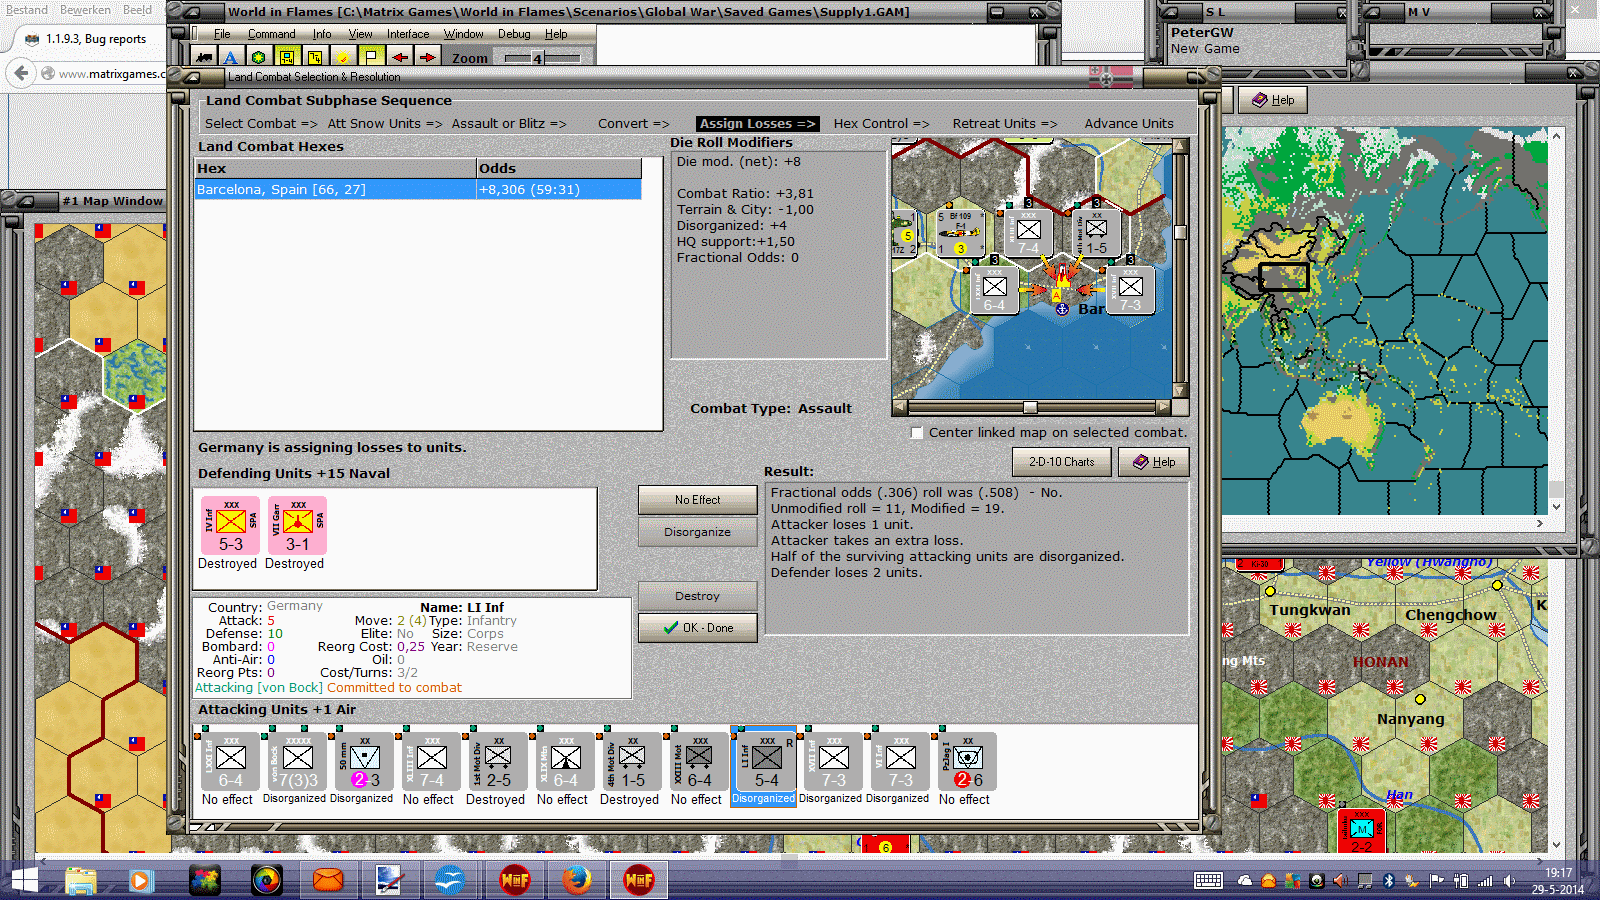Click the Disorganize button
The image size is (1600, 900).
697,532
